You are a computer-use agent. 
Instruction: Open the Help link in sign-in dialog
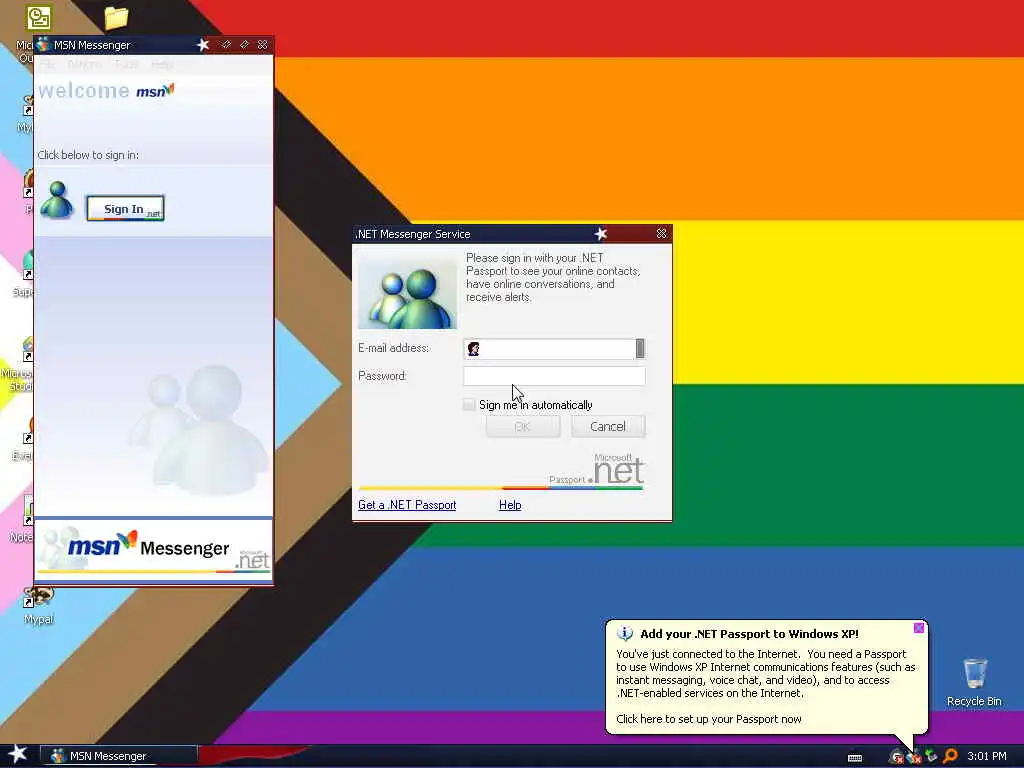510,505
